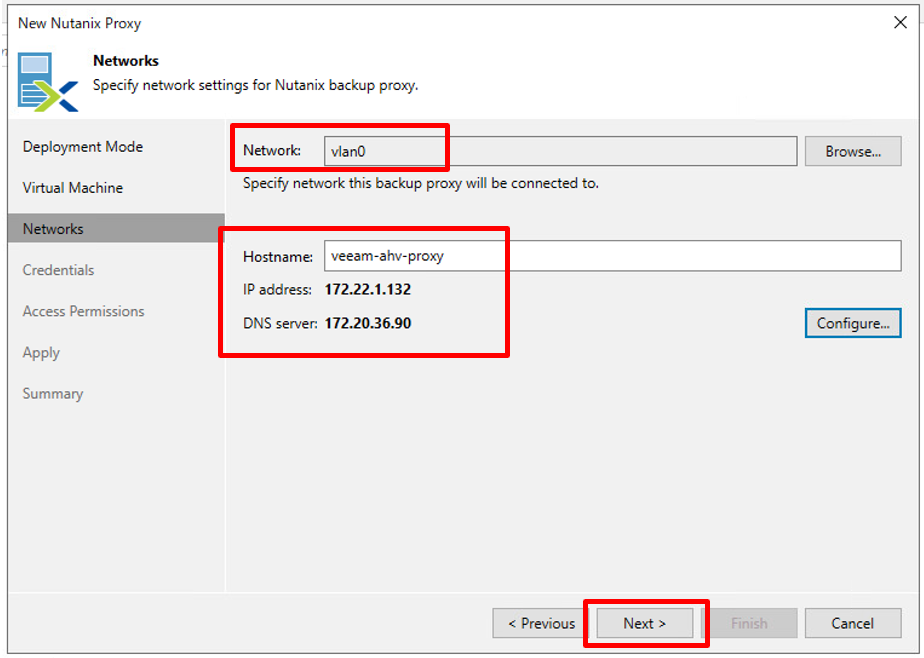Click the bold Networks page heading

coord(126,61)
